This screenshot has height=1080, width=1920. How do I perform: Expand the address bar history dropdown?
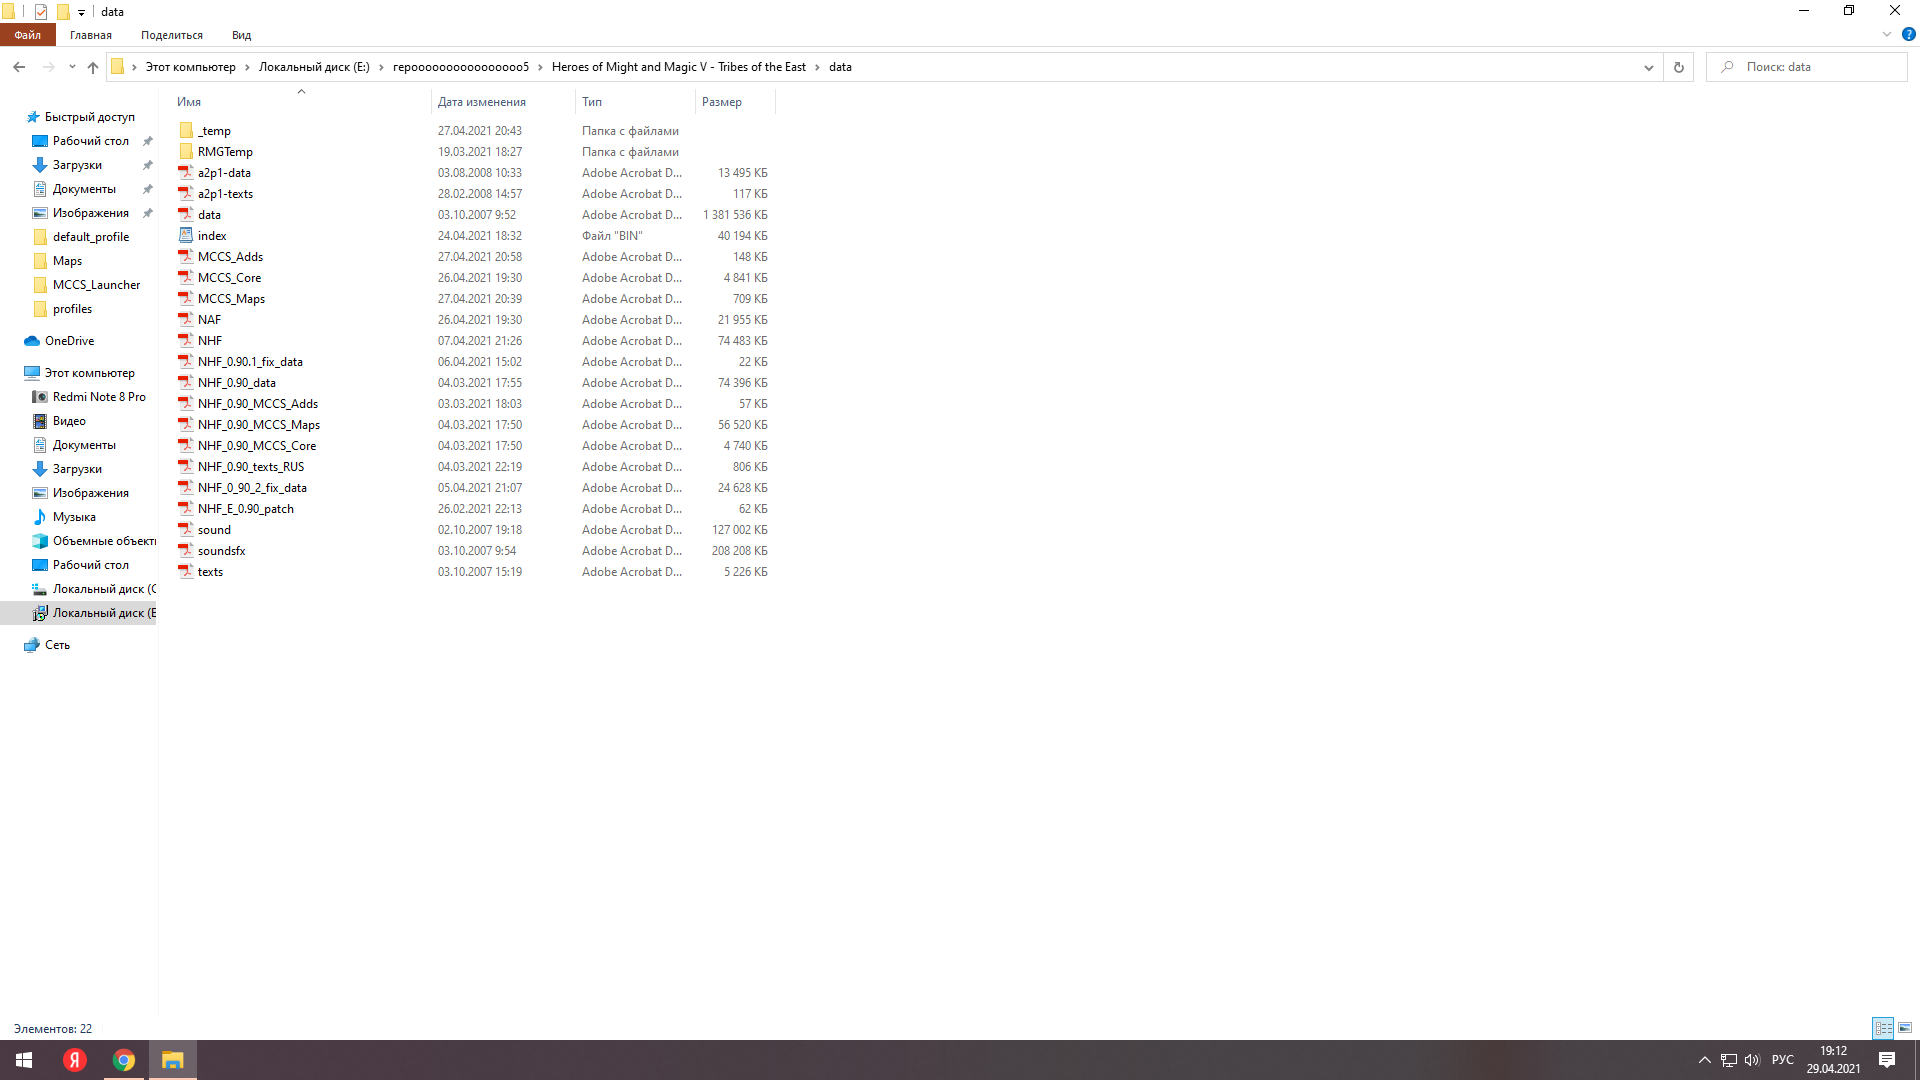[1648, 67]
